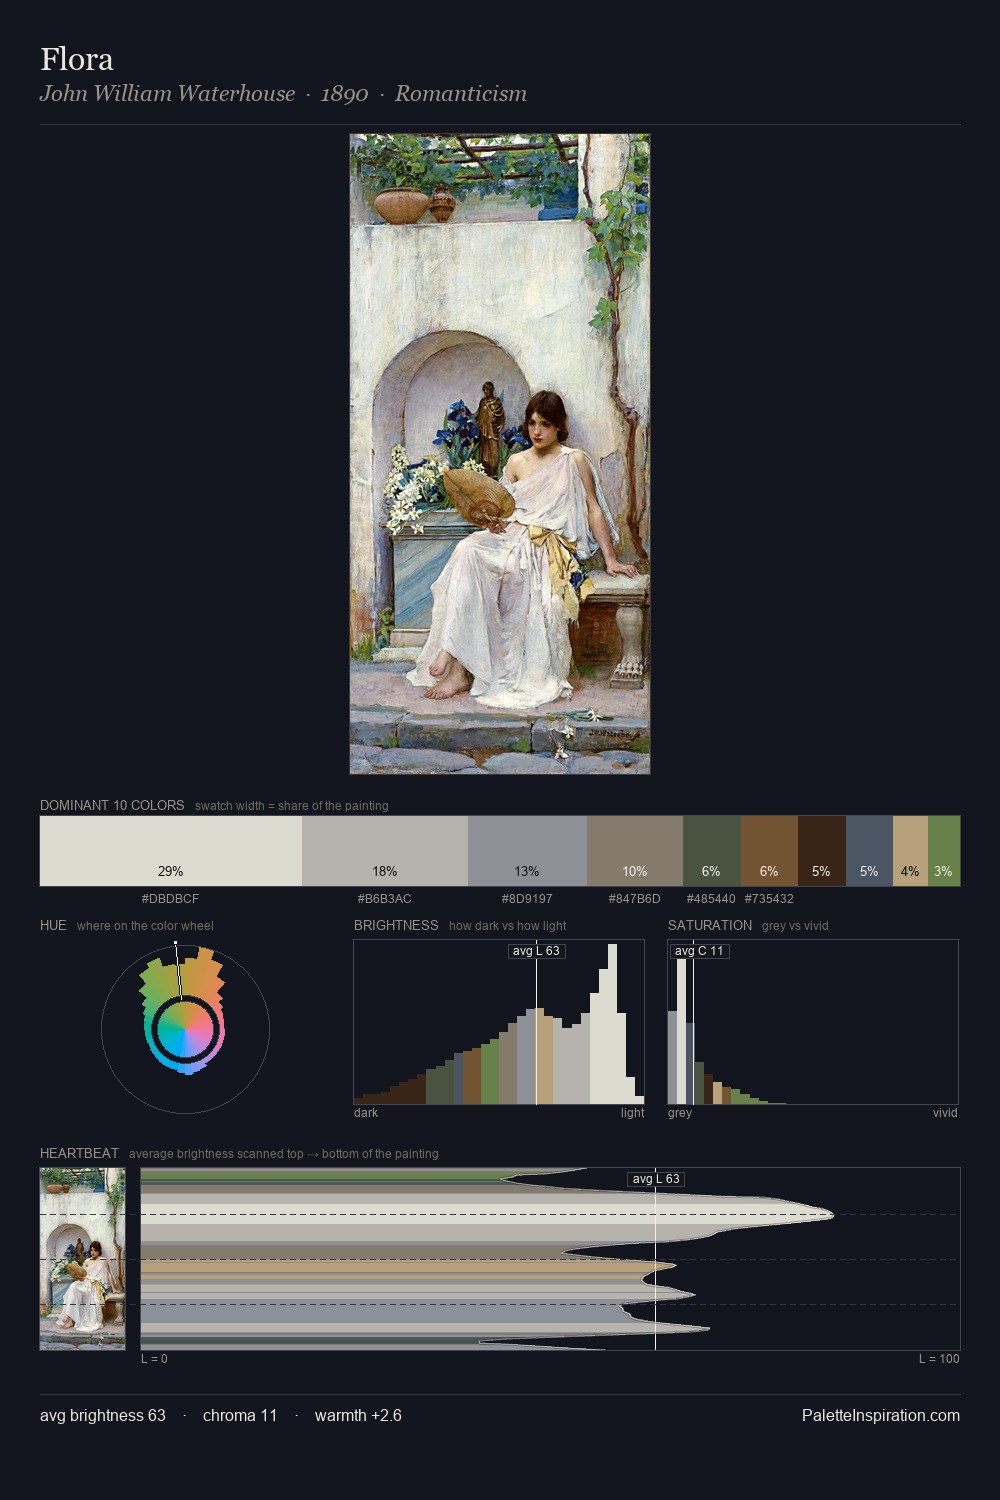
Task: Select the 29% off-white color swatch
Action: point(171,850)
